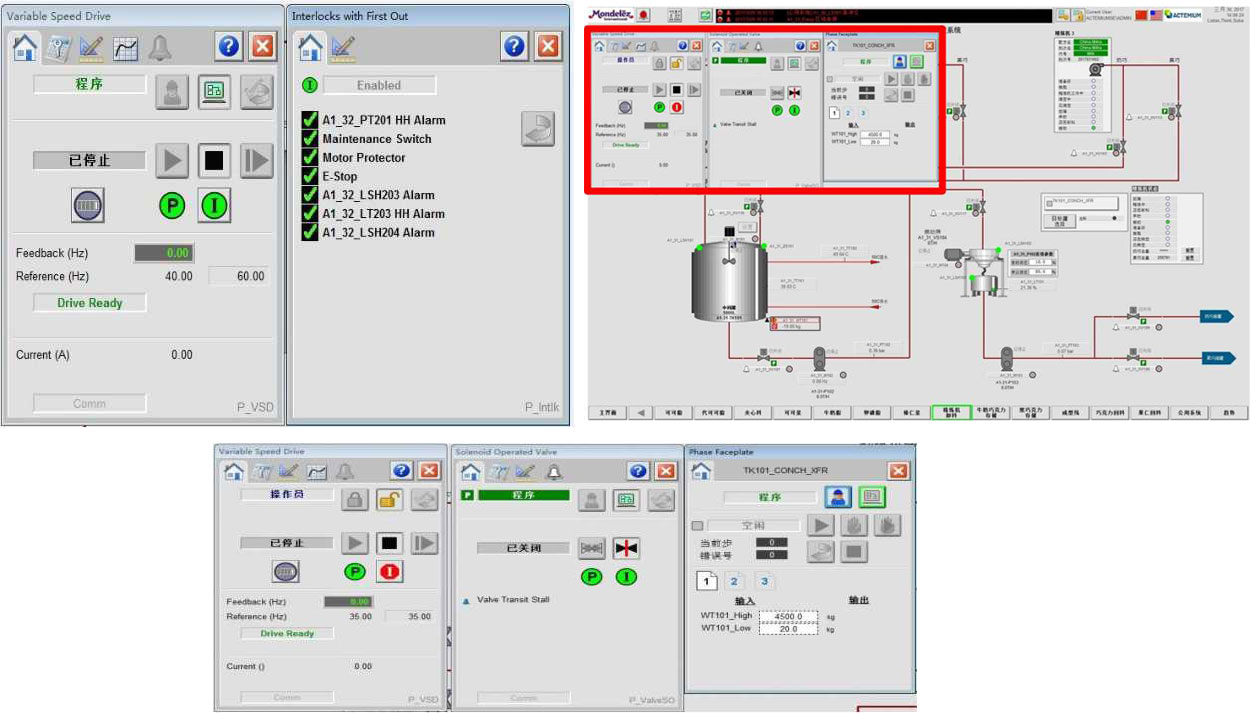Click the blue help icon in Interlocks with First Out panel

(x=514, y=46)
